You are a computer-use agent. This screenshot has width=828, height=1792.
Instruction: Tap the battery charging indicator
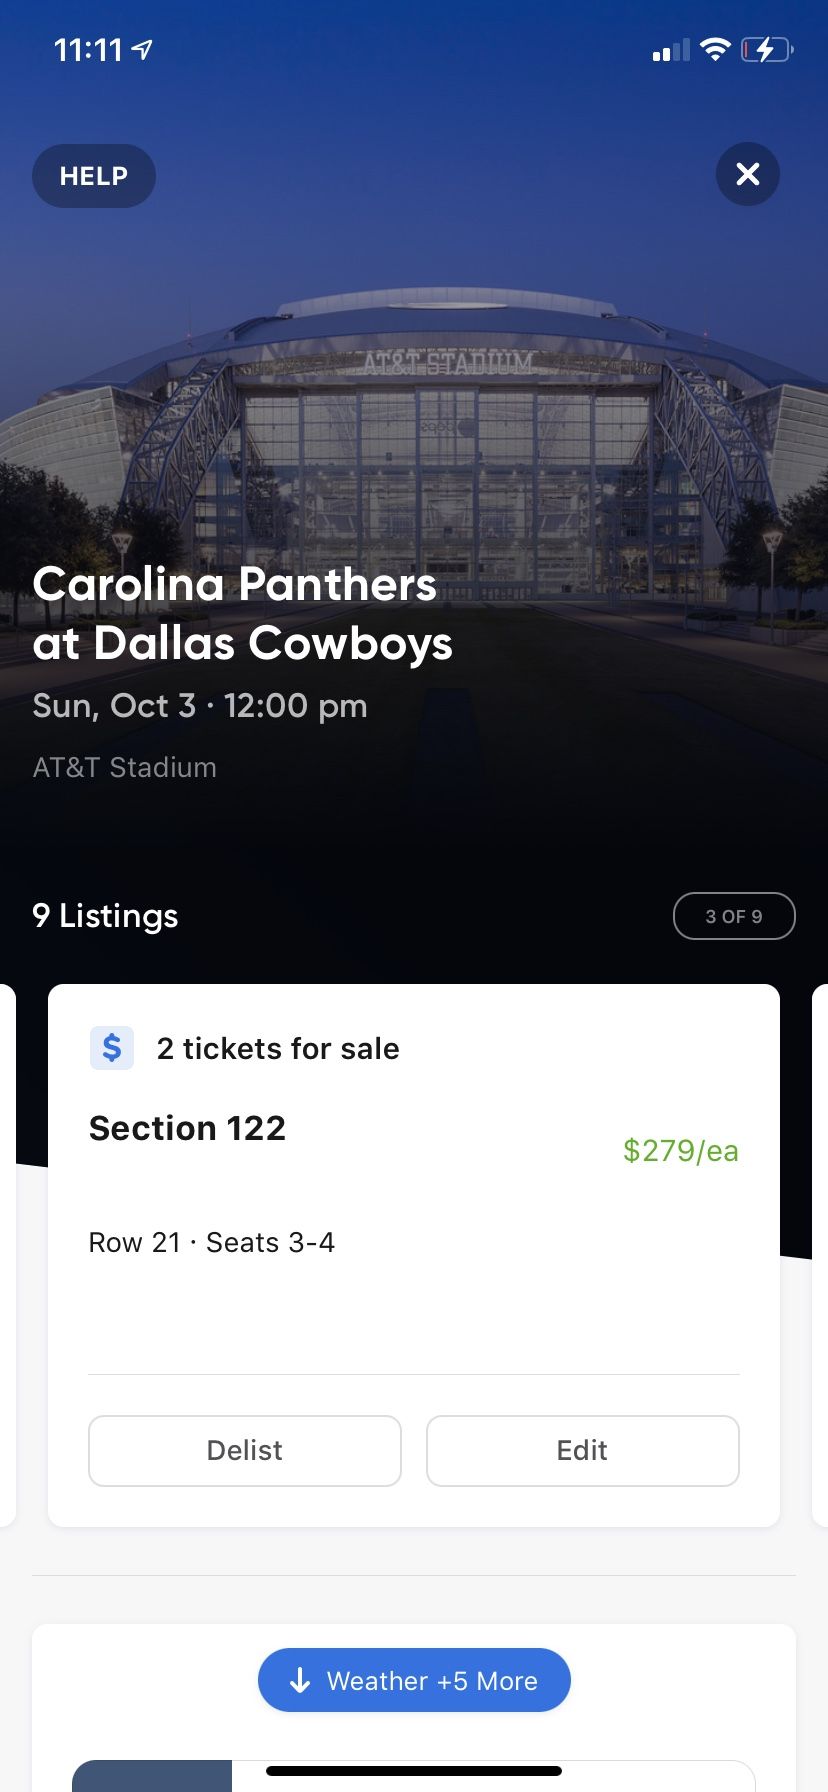pyautogui.click(x=766, y=49)
